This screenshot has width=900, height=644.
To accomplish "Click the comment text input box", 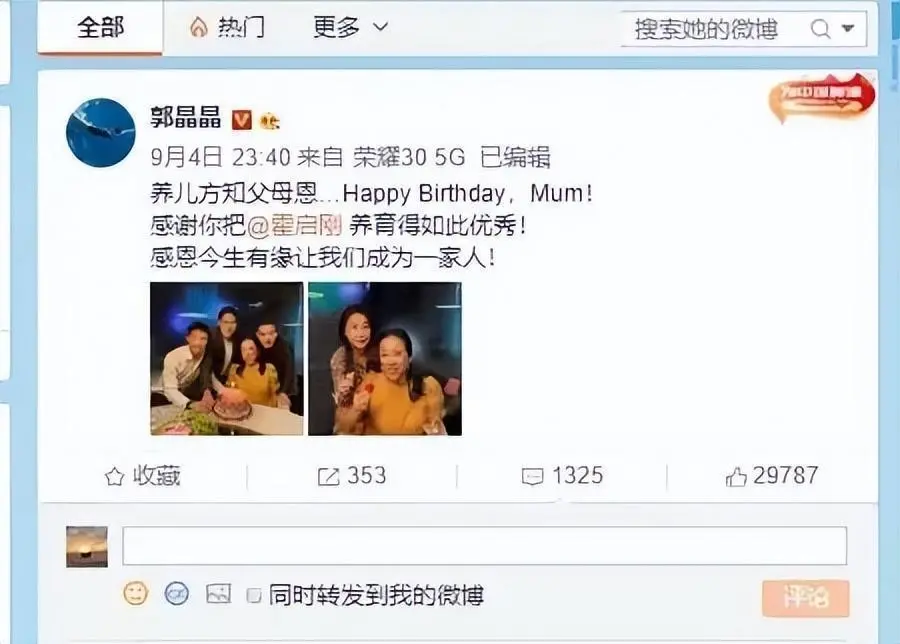I will [x=484, y=545].
